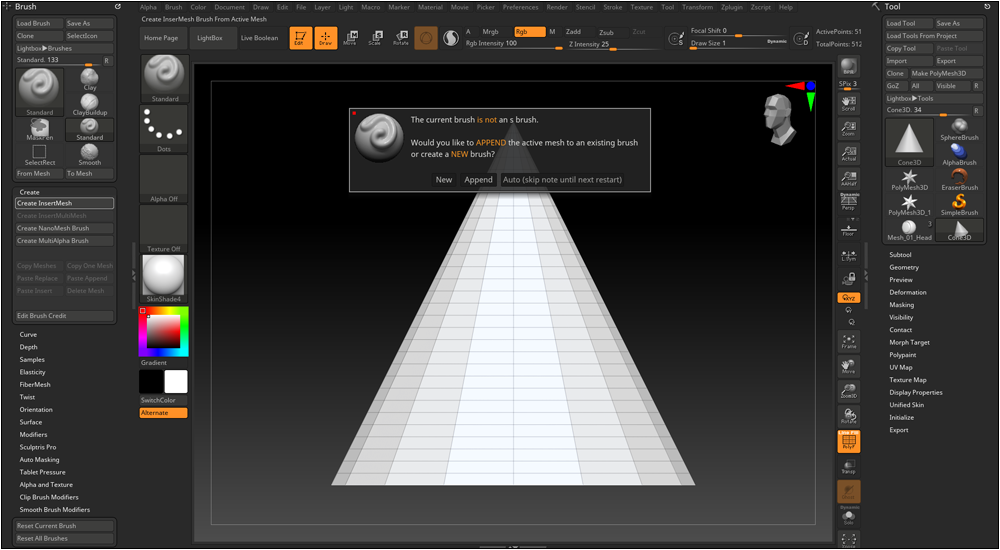The height and width of the screenshot is (550, 1000).
Task: Select the Rotate transform tool
Action: (x=400, y=38)
